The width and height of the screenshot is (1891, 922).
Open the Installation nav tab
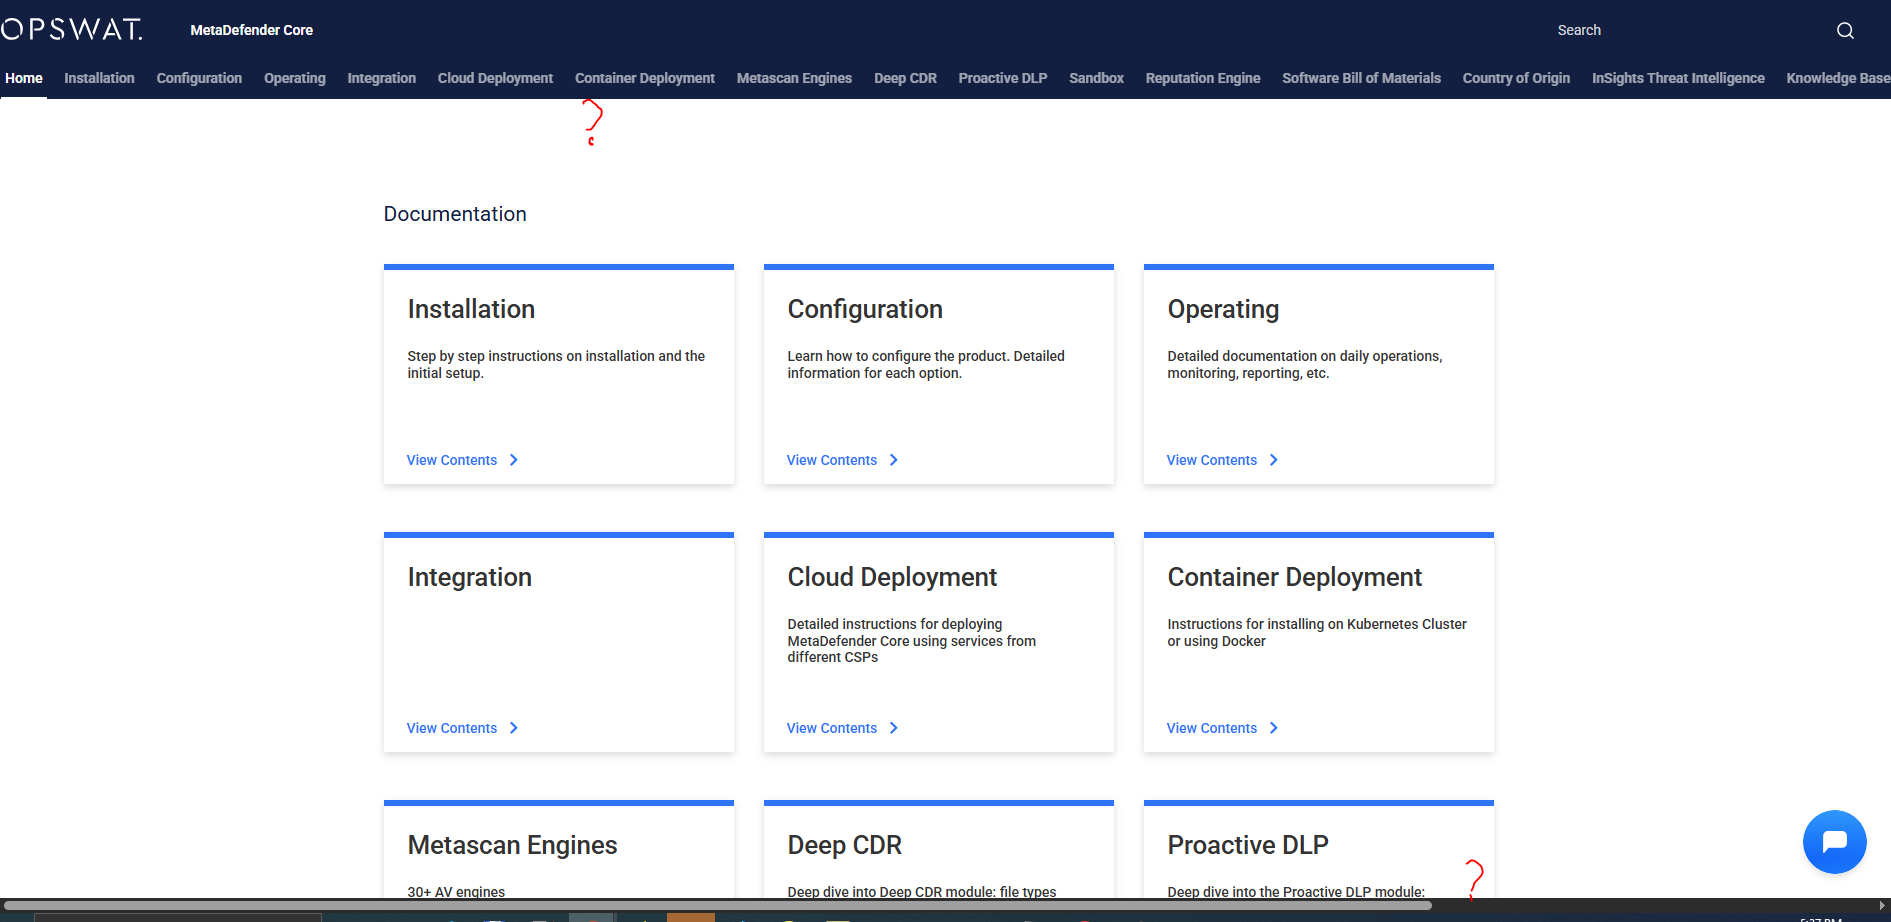99,78
